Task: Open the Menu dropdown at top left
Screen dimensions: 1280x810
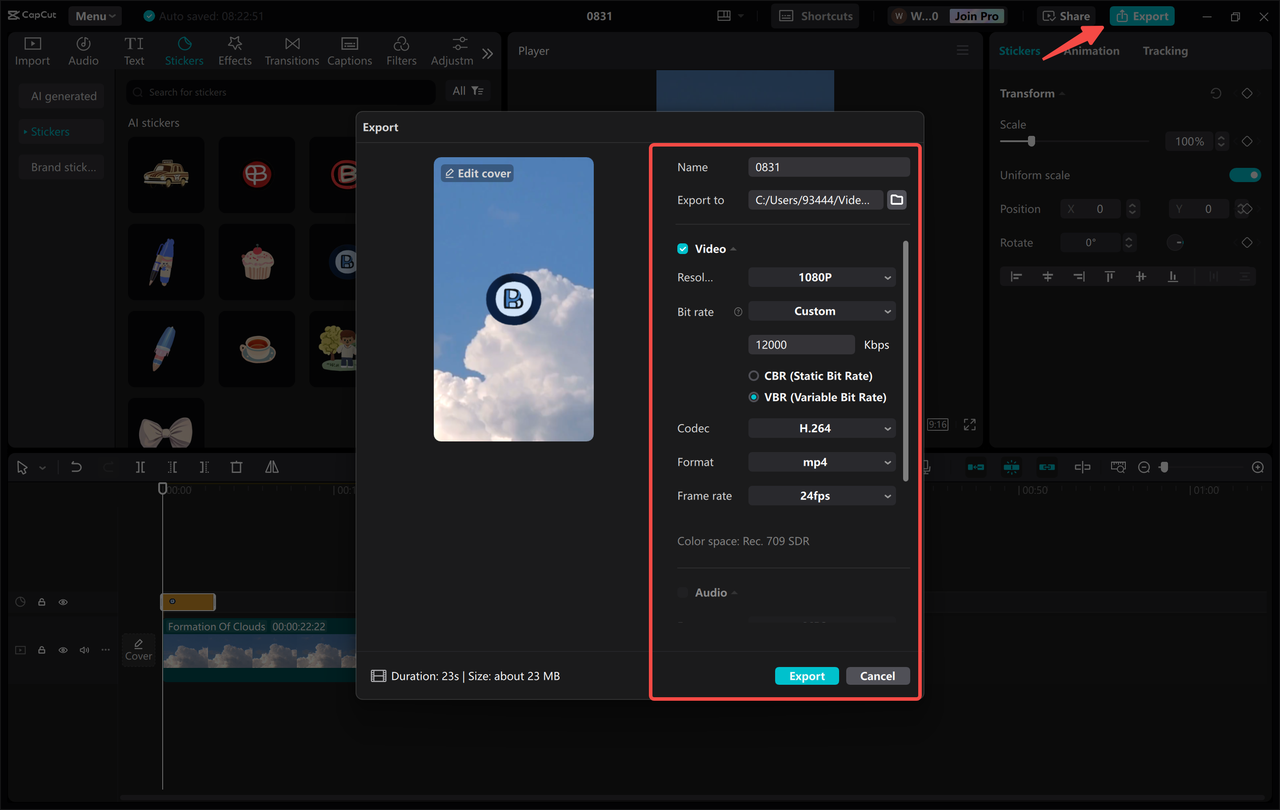Action: (x=94, y=15)
